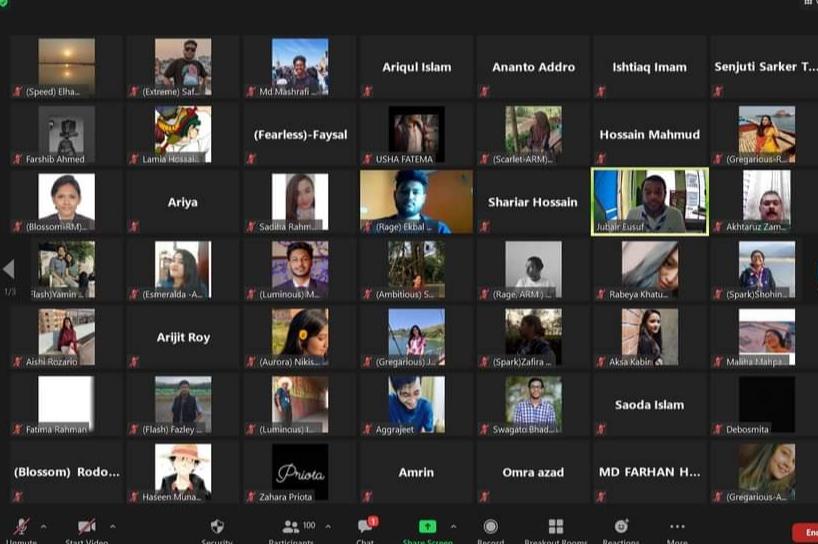This screenshot has width=818, height=544.
Task: Click the Unmute microphone icon
Action: pos(20,526)
